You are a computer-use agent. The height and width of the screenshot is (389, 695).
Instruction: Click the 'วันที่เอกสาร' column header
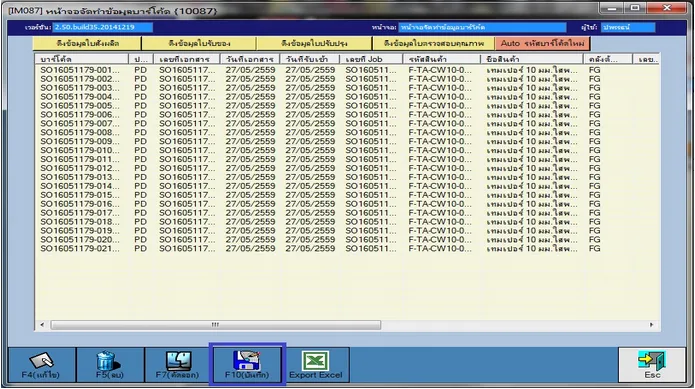pyautogui.click(x=250, y=59)
